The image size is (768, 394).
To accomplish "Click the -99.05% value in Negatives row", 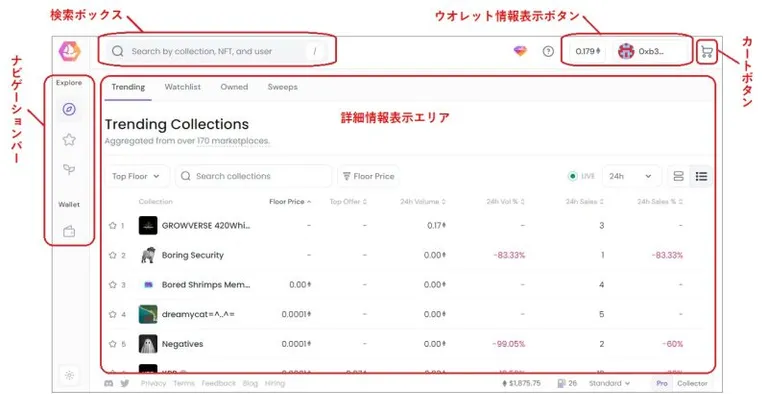I will coord(508,344).
